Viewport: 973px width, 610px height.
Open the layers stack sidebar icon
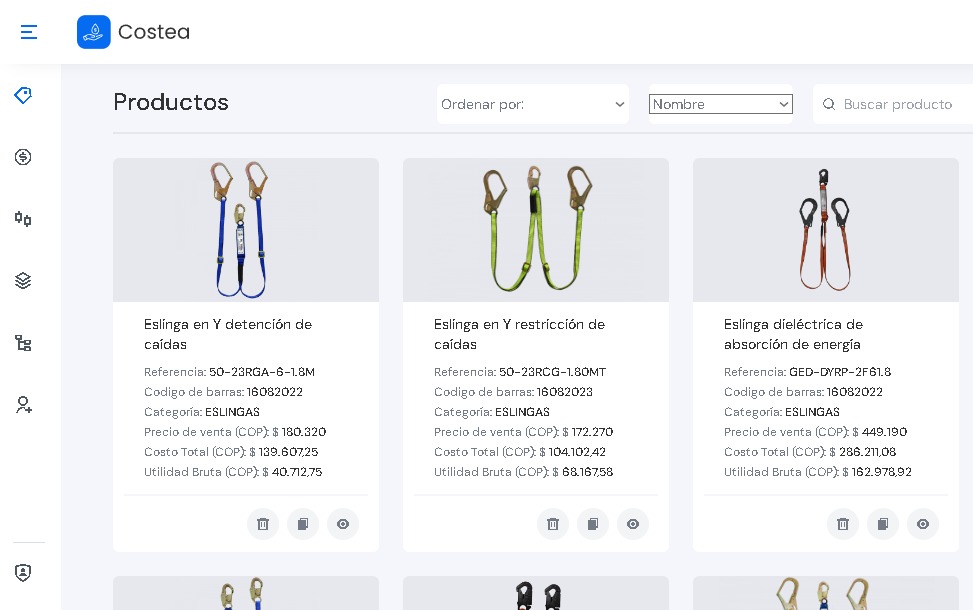point(23,281)
